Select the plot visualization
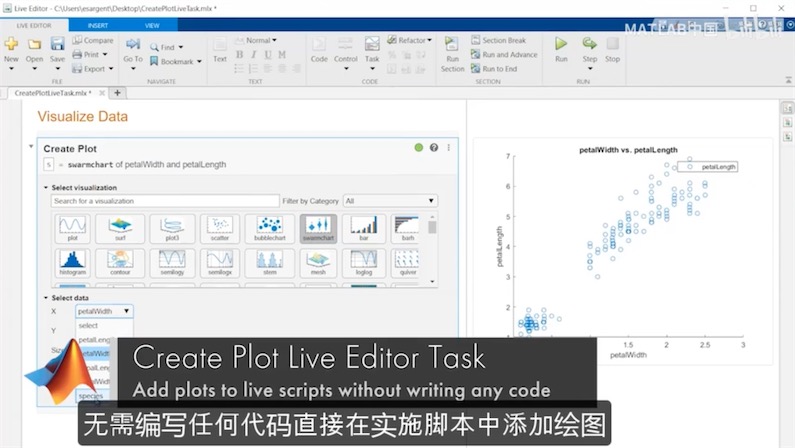The image size is (795, 448). [73, 229]
